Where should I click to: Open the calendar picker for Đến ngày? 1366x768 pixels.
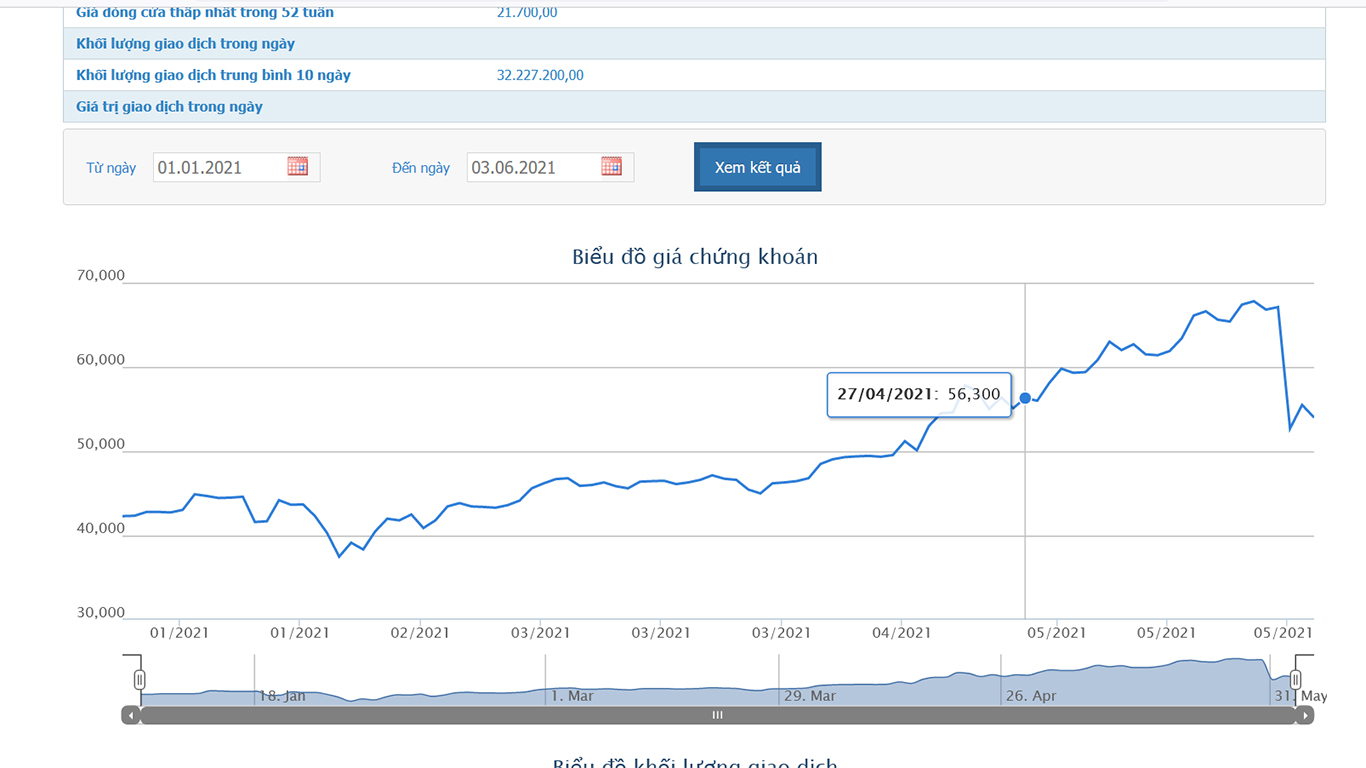(x=611, y=167)
